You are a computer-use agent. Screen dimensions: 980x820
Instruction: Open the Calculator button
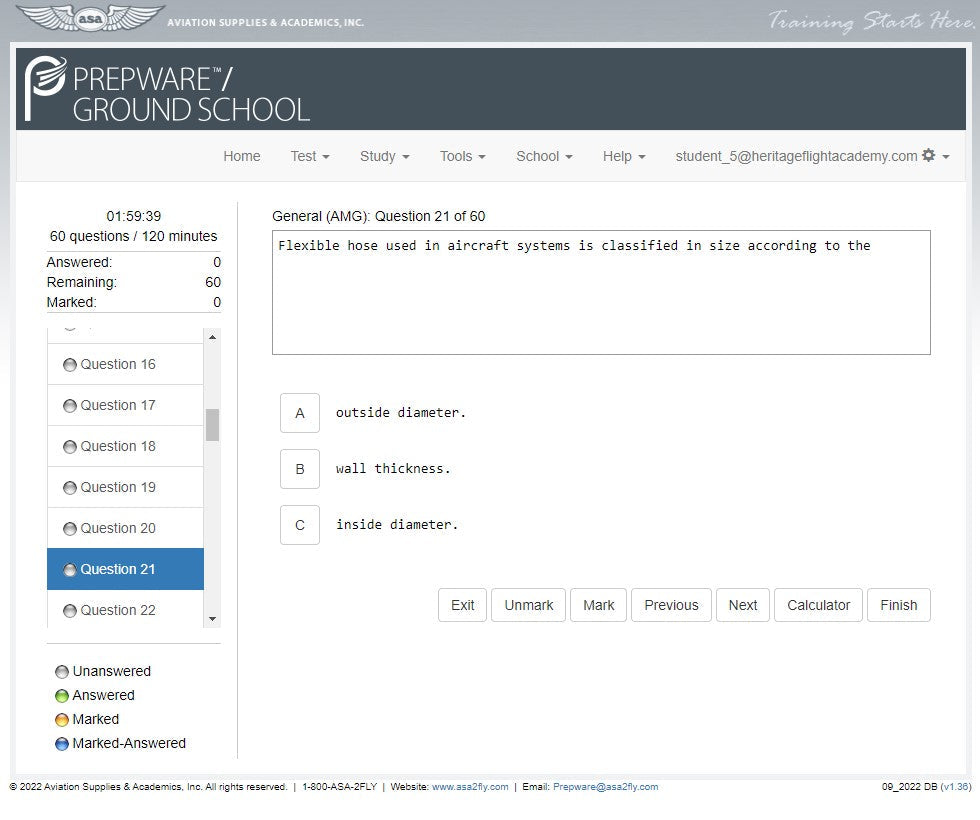pos(818,605)
